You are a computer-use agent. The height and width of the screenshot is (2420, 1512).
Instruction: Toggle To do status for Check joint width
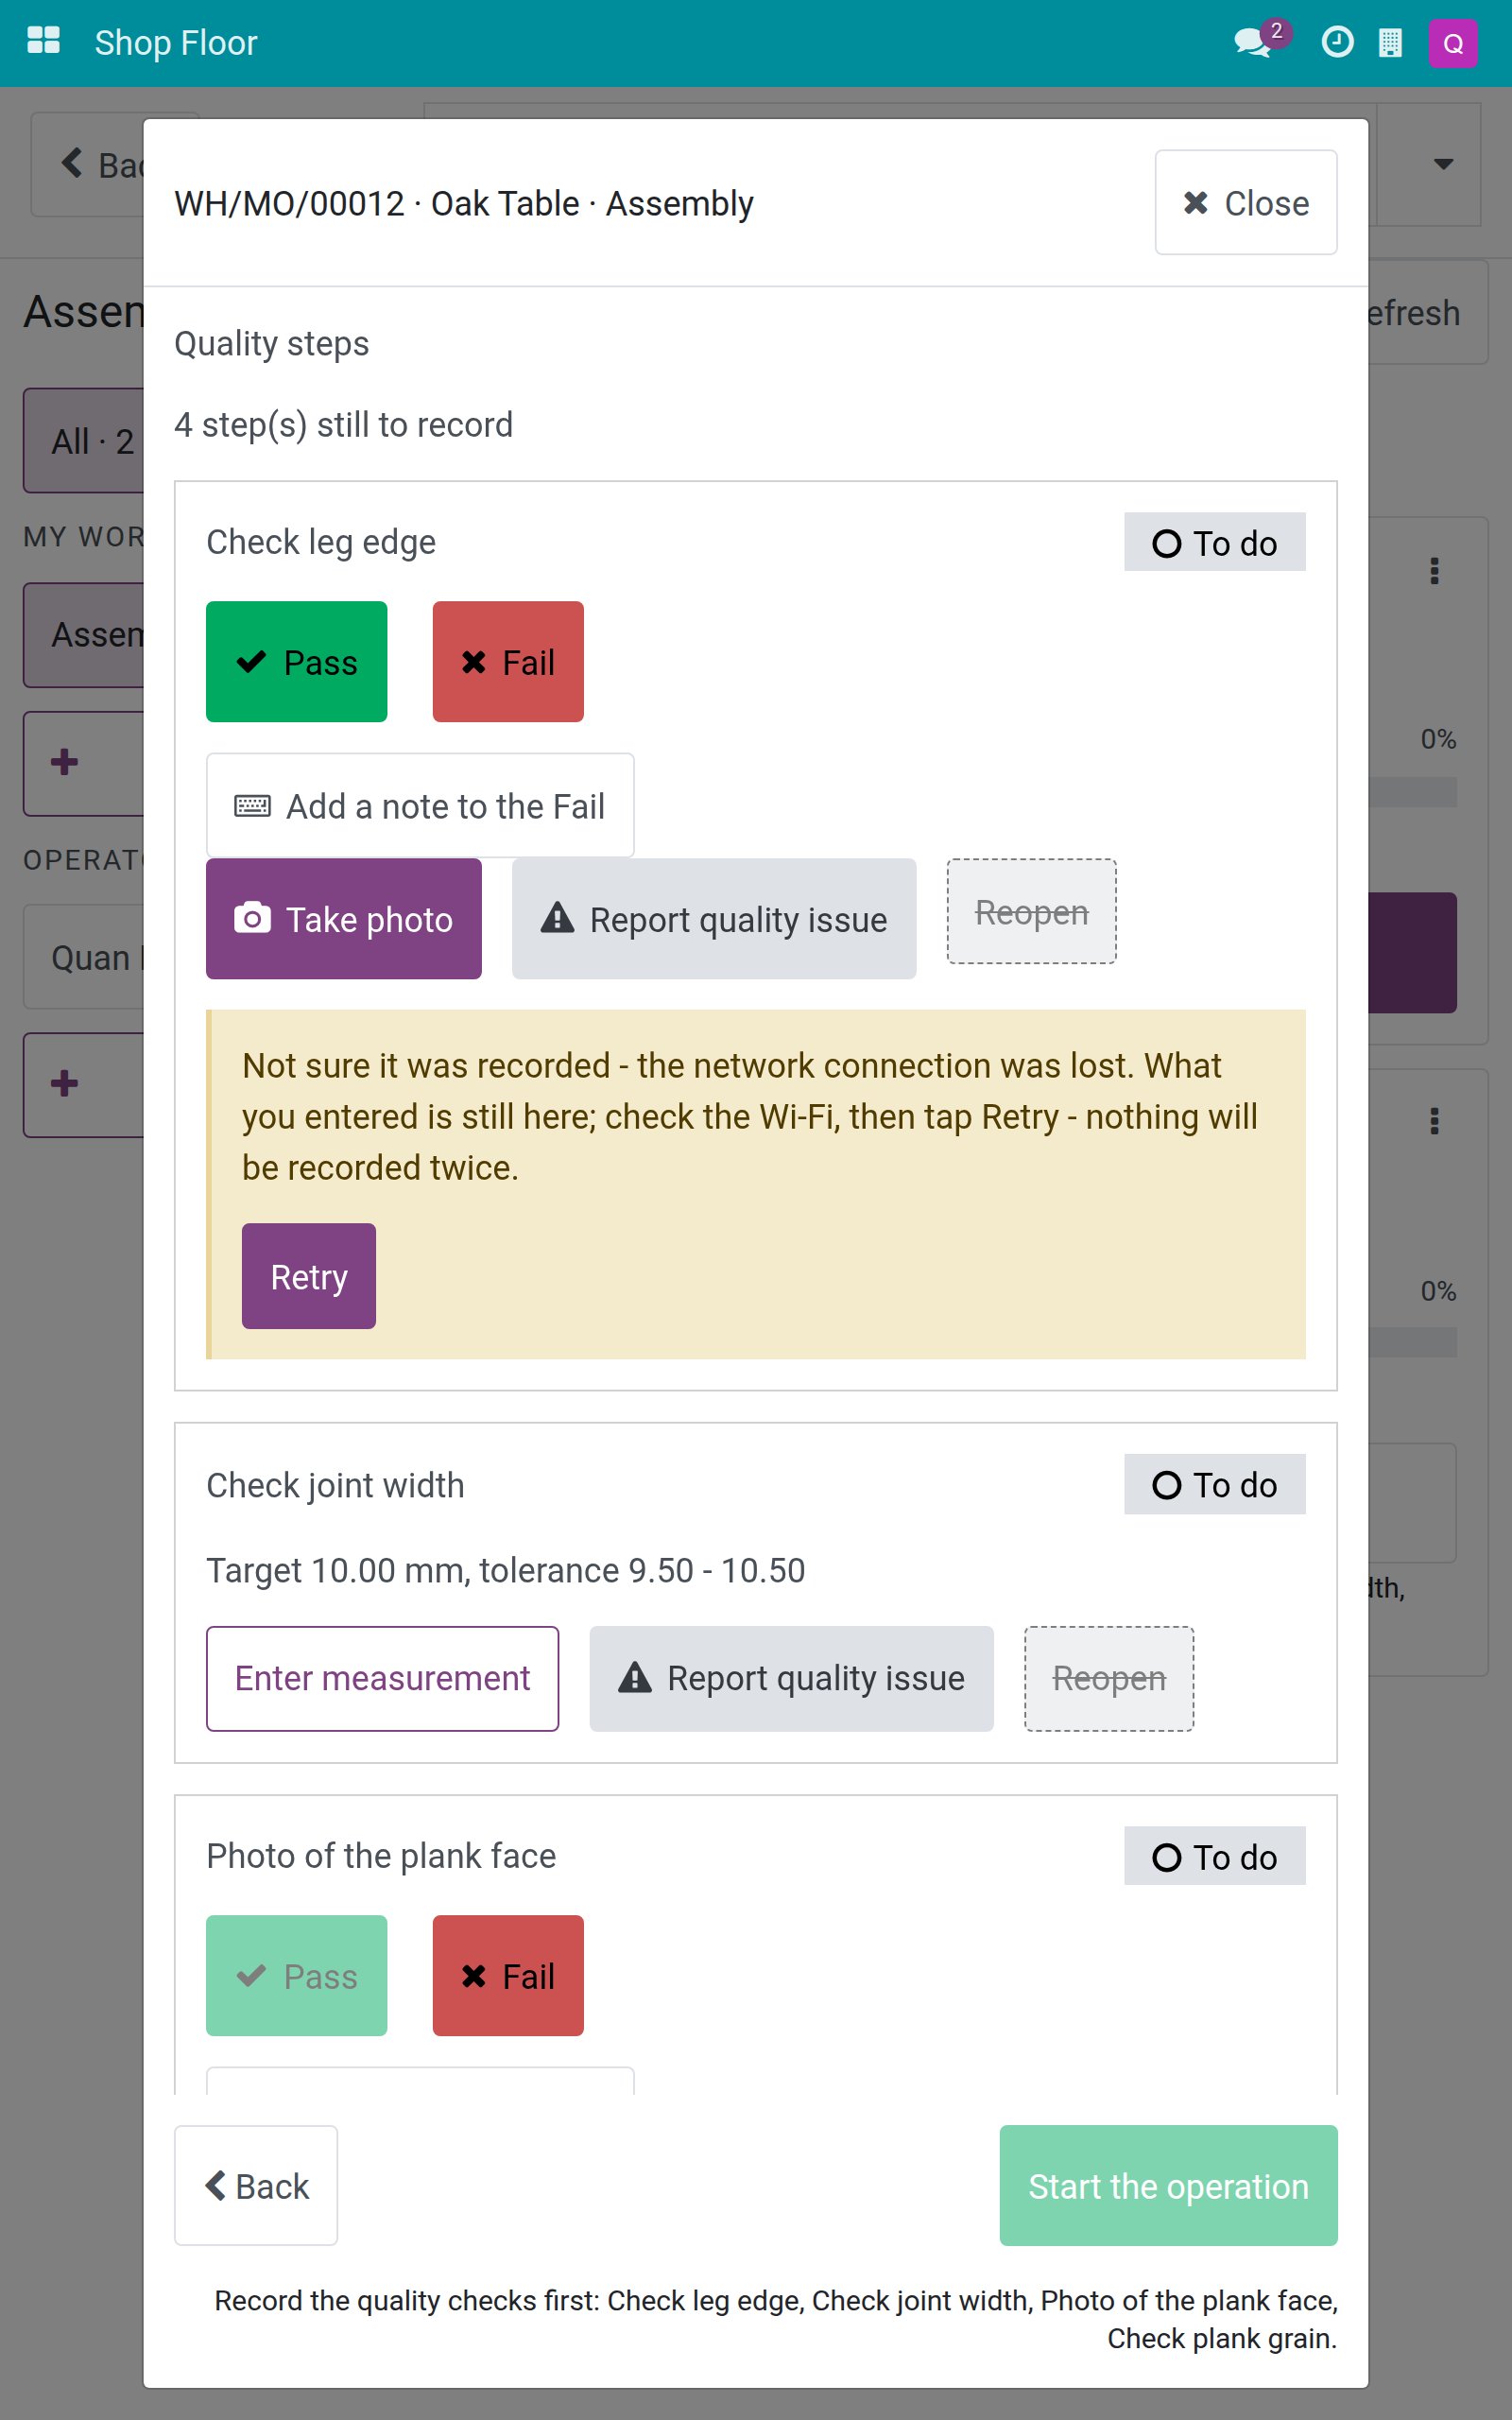[x=1214, y=1484]
